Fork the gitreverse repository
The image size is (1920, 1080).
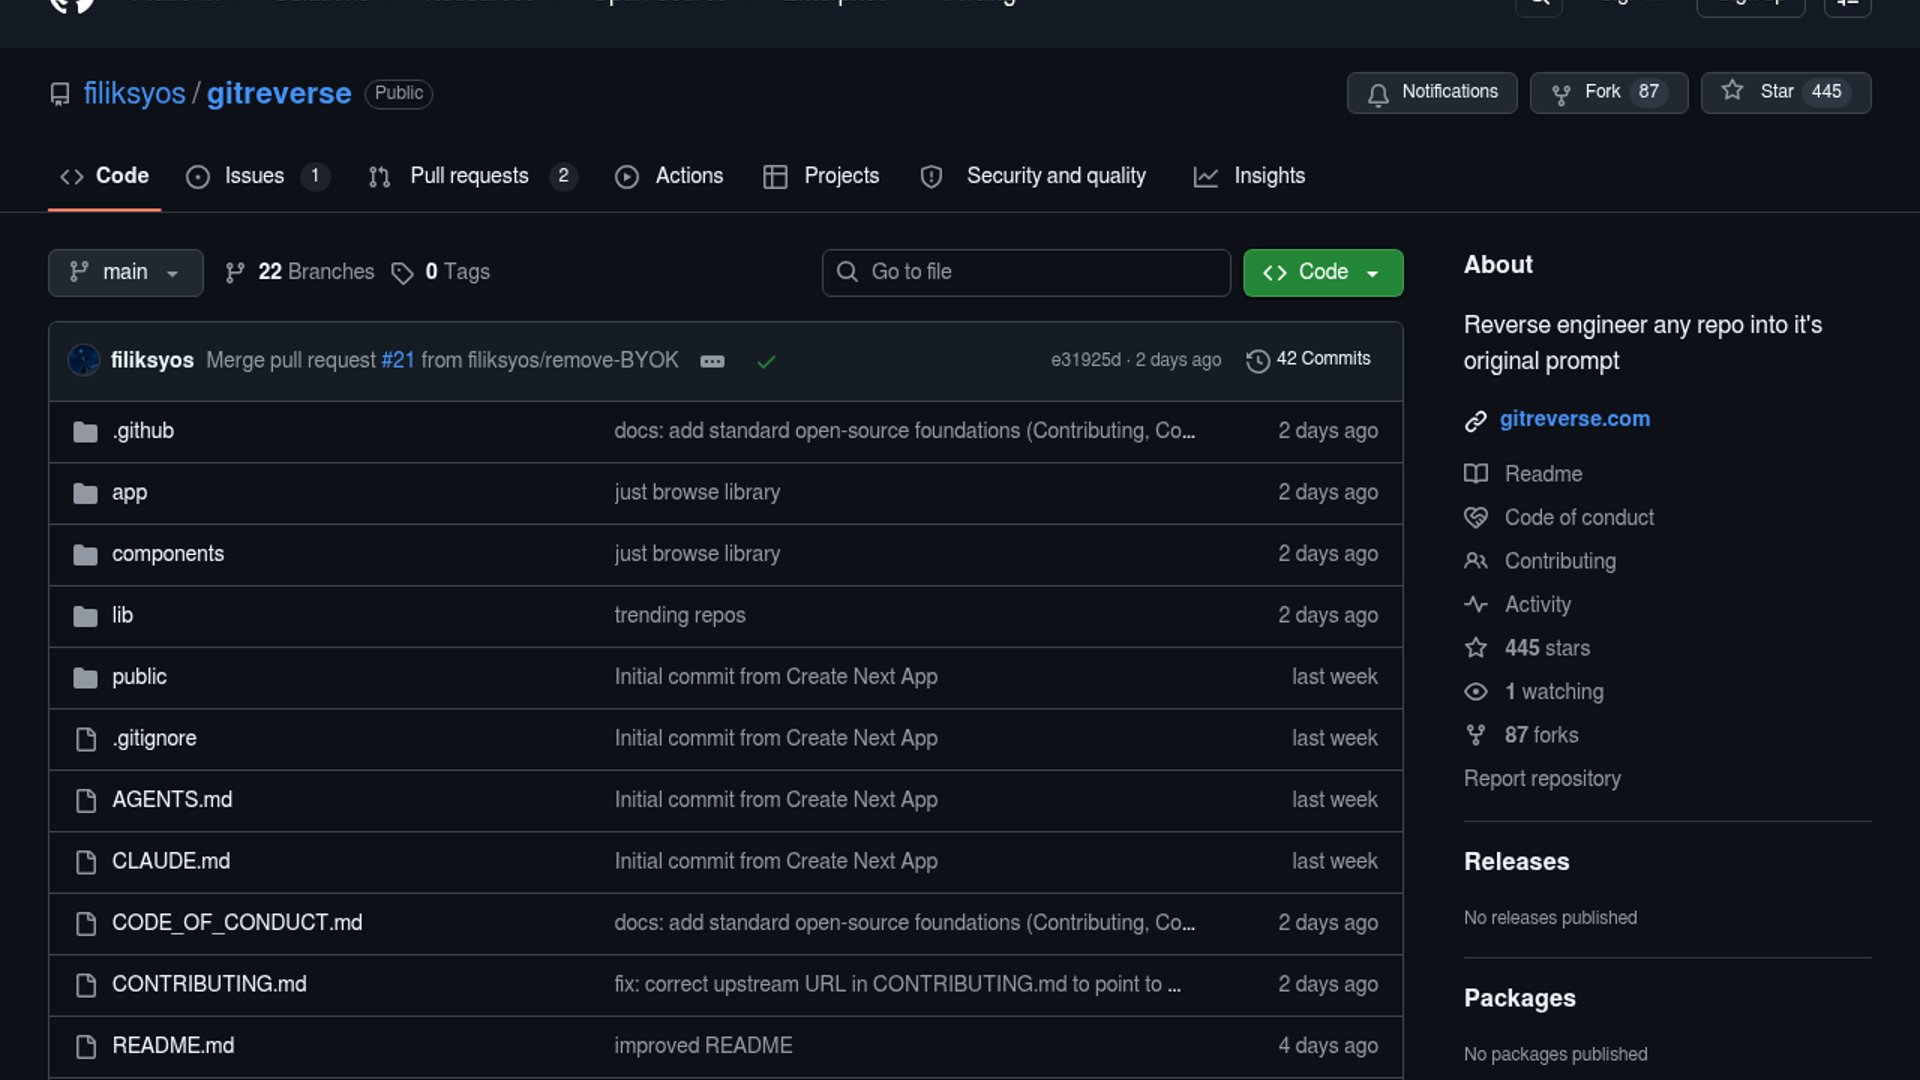click(1608, 92)
